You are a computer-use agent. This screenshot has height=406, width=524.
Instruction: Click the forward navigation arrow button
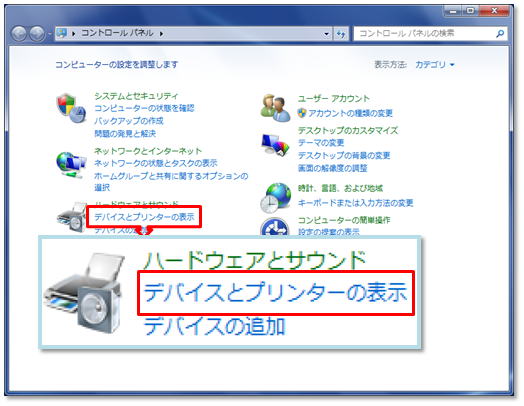click(x=37, y=34)
